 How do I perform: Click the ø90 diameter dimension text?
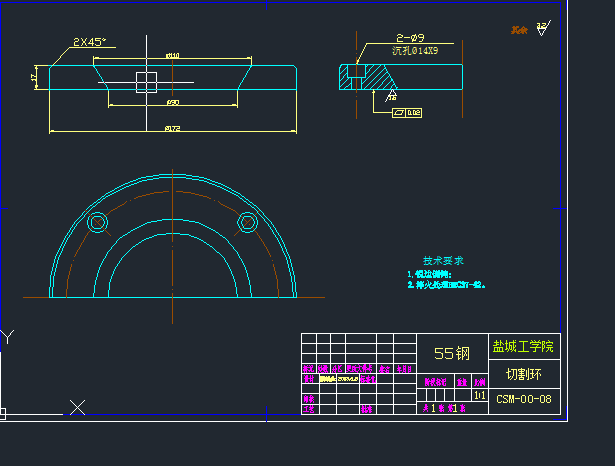(x=173, y=102)
